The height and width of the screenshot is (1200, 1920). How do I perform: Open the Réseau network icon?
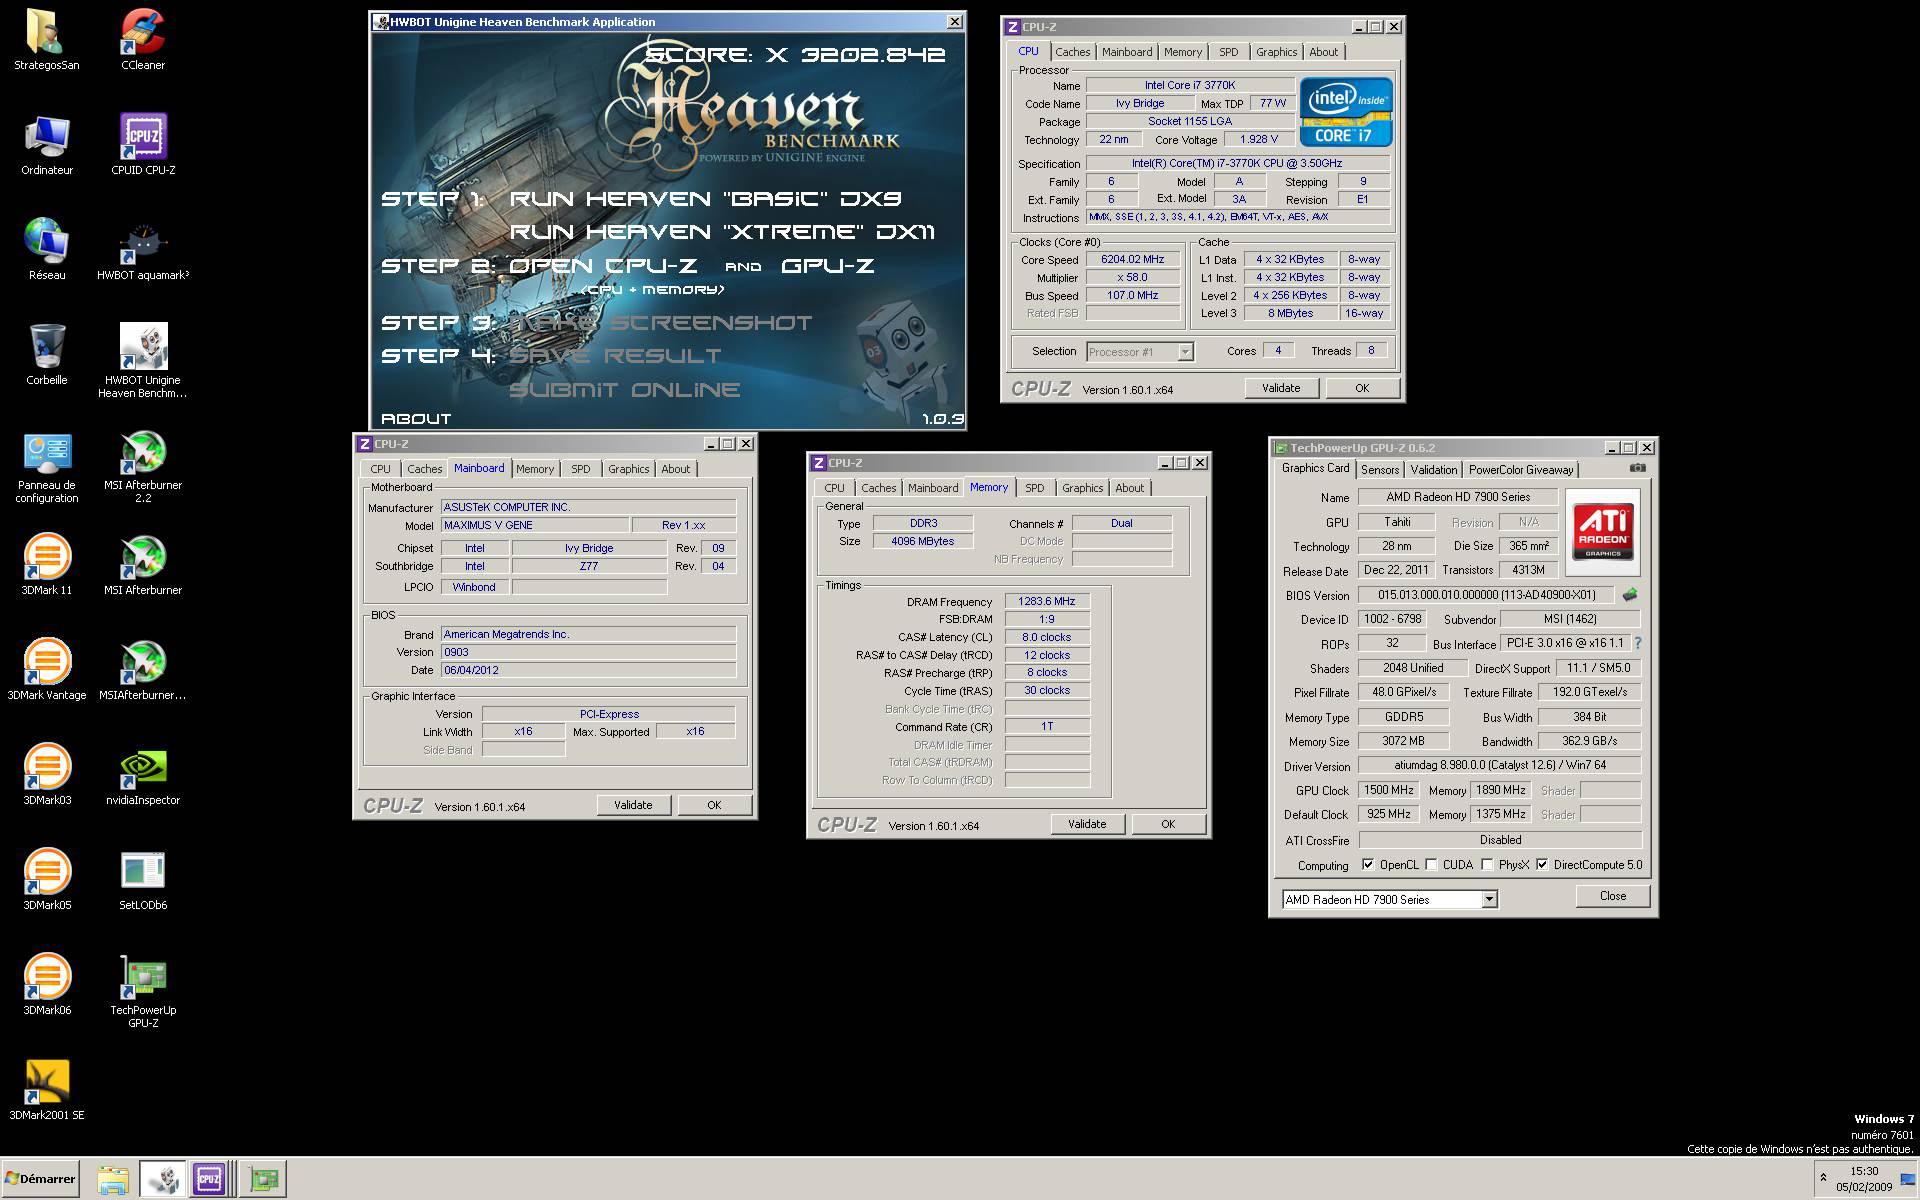tap(47, 250)
